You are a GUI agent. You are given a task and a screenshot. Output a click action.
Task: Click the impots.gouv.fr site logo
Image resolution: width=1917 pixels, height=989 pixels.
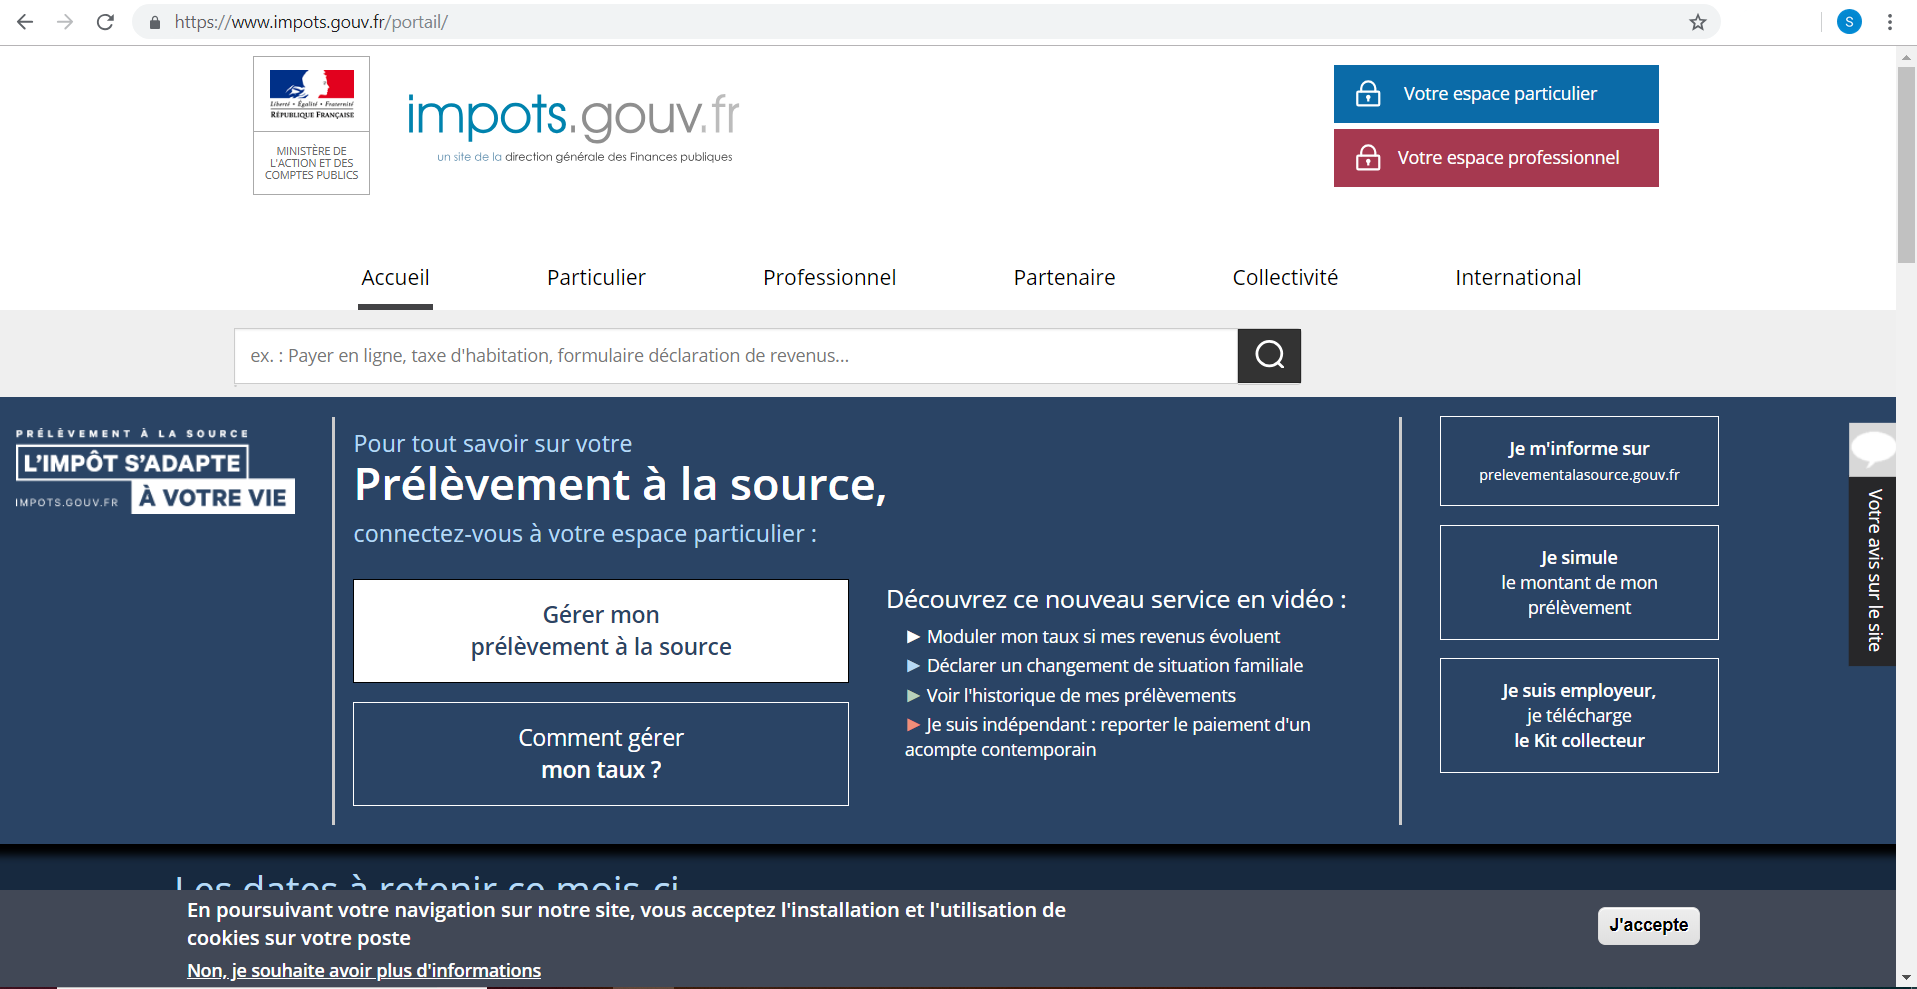click(573, 126)
